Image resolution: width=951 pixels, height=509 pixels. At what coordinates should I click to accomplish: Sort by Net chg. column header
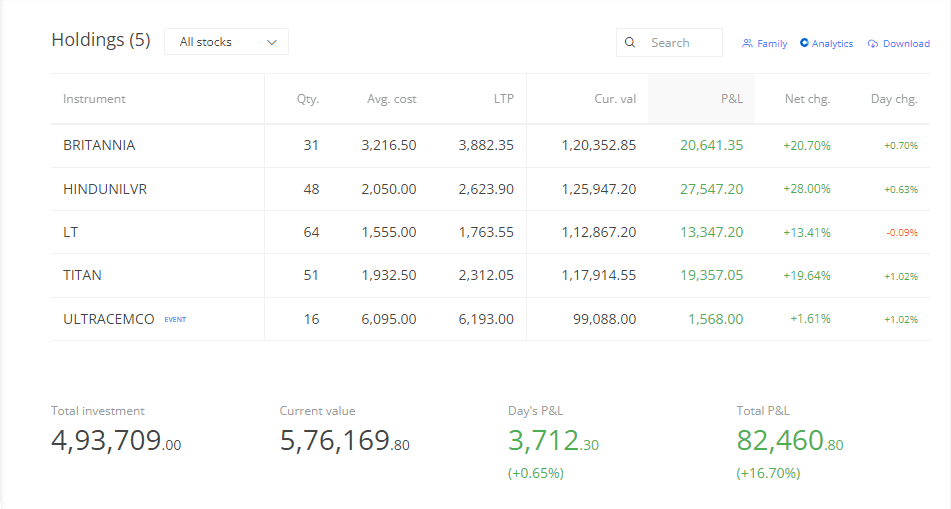point(807,99)
